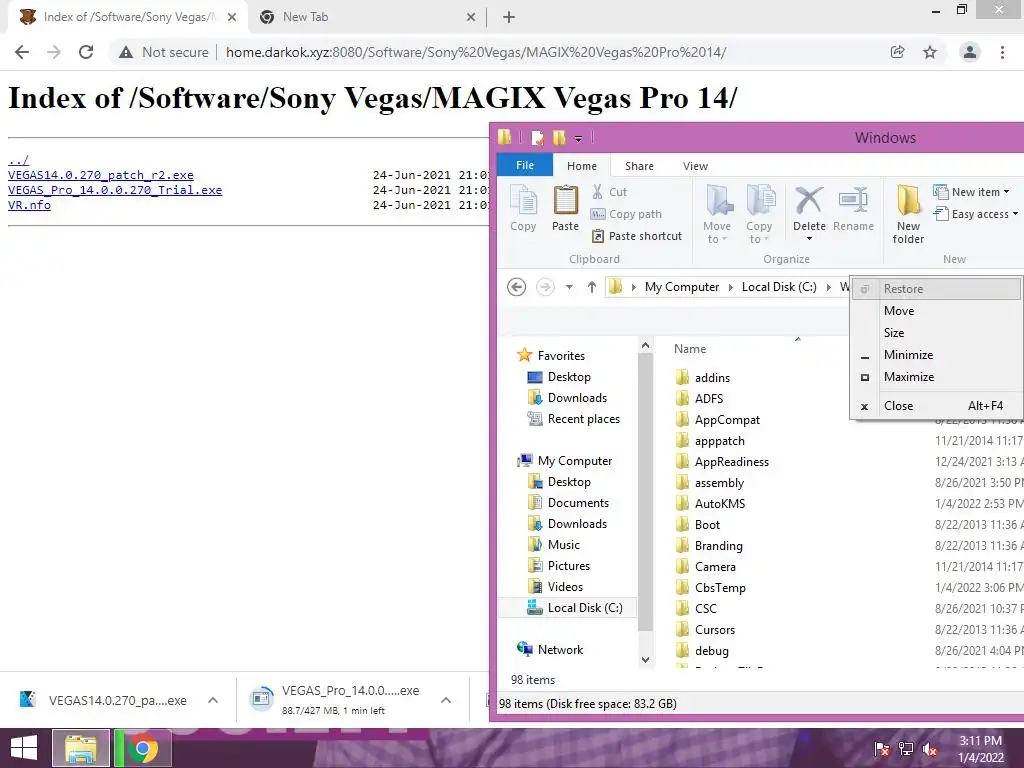Select the addins folder

coord(712,377)
